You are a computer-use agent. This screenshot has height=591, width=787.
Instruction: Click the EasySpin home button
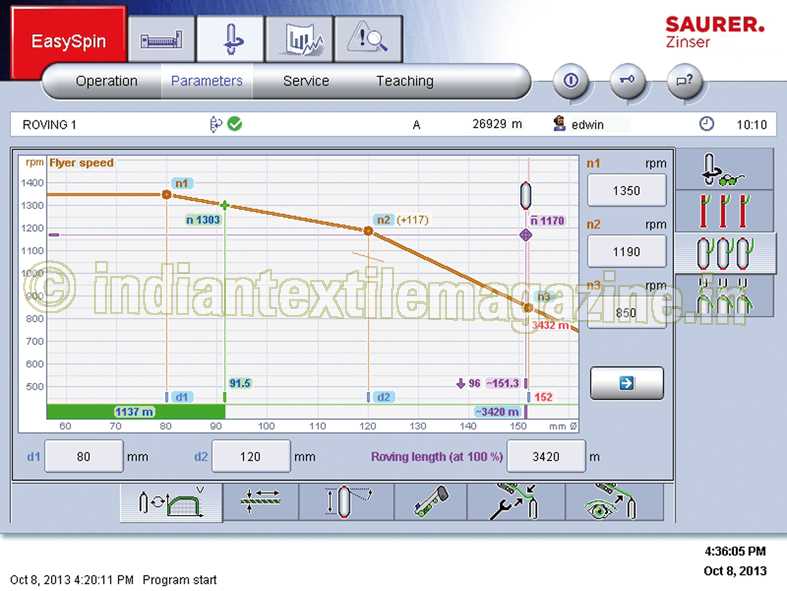tap(68, 40)
